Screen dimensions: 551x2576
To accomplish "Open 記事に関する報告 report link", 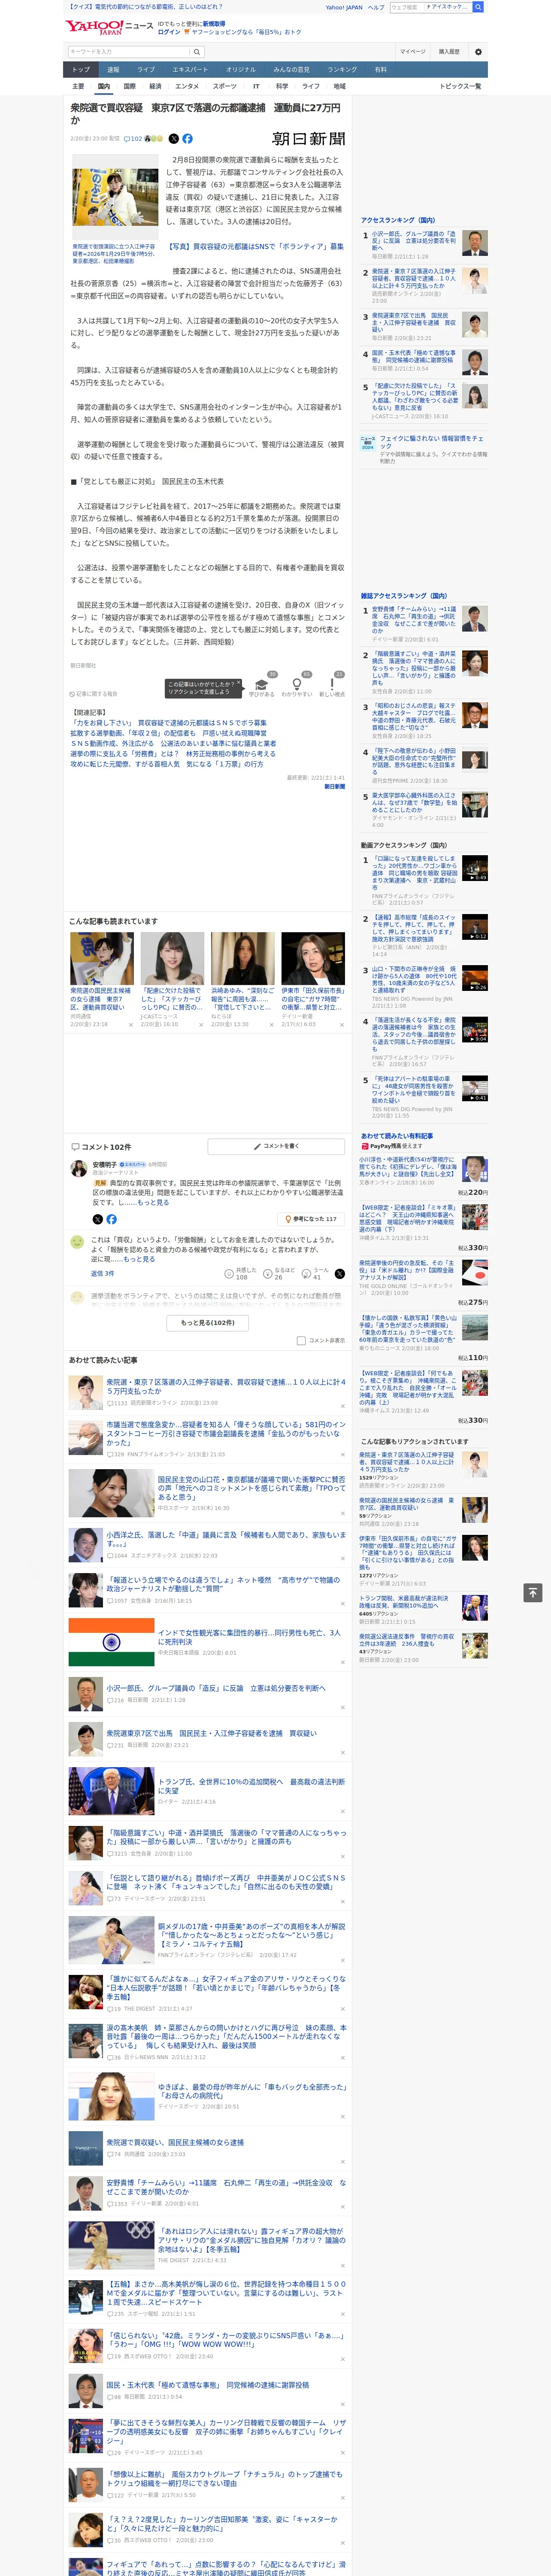I will pyautogui.click(x=93, y=693).
